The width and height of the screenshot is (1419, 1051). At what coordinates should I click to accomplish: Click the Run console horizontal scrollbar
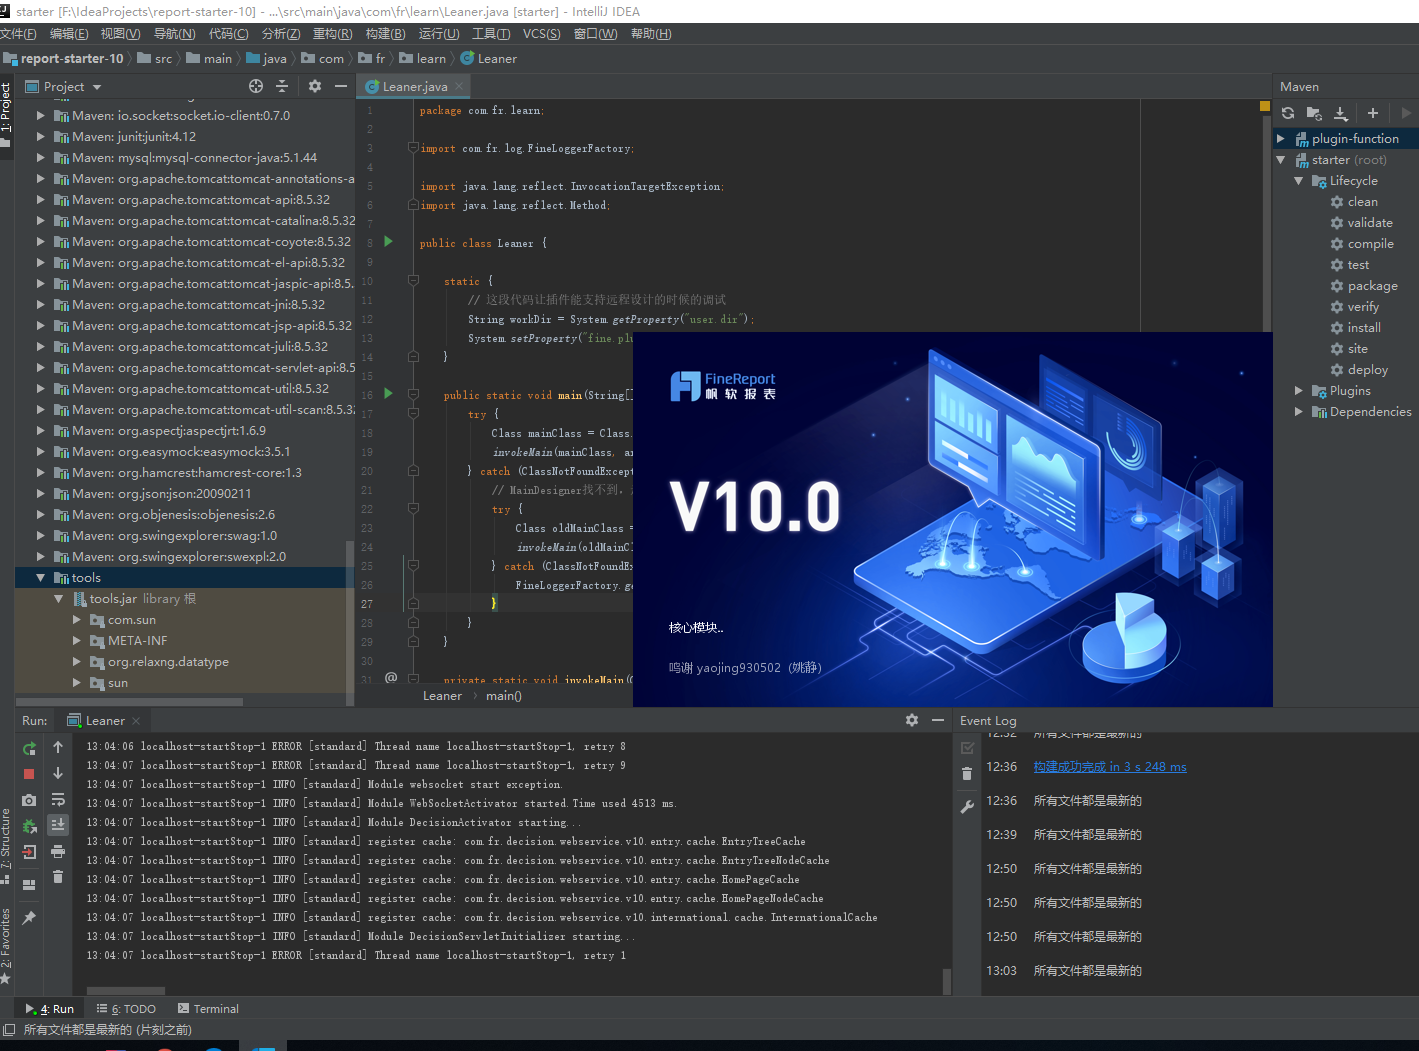pyautogui.click(x=126, y=991)
